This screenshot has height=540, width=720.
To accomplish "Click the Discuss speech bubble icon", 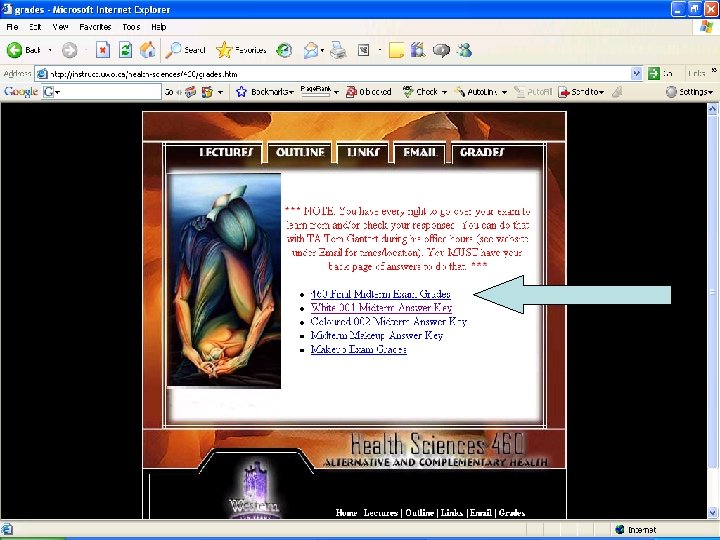I will point(441,50).
